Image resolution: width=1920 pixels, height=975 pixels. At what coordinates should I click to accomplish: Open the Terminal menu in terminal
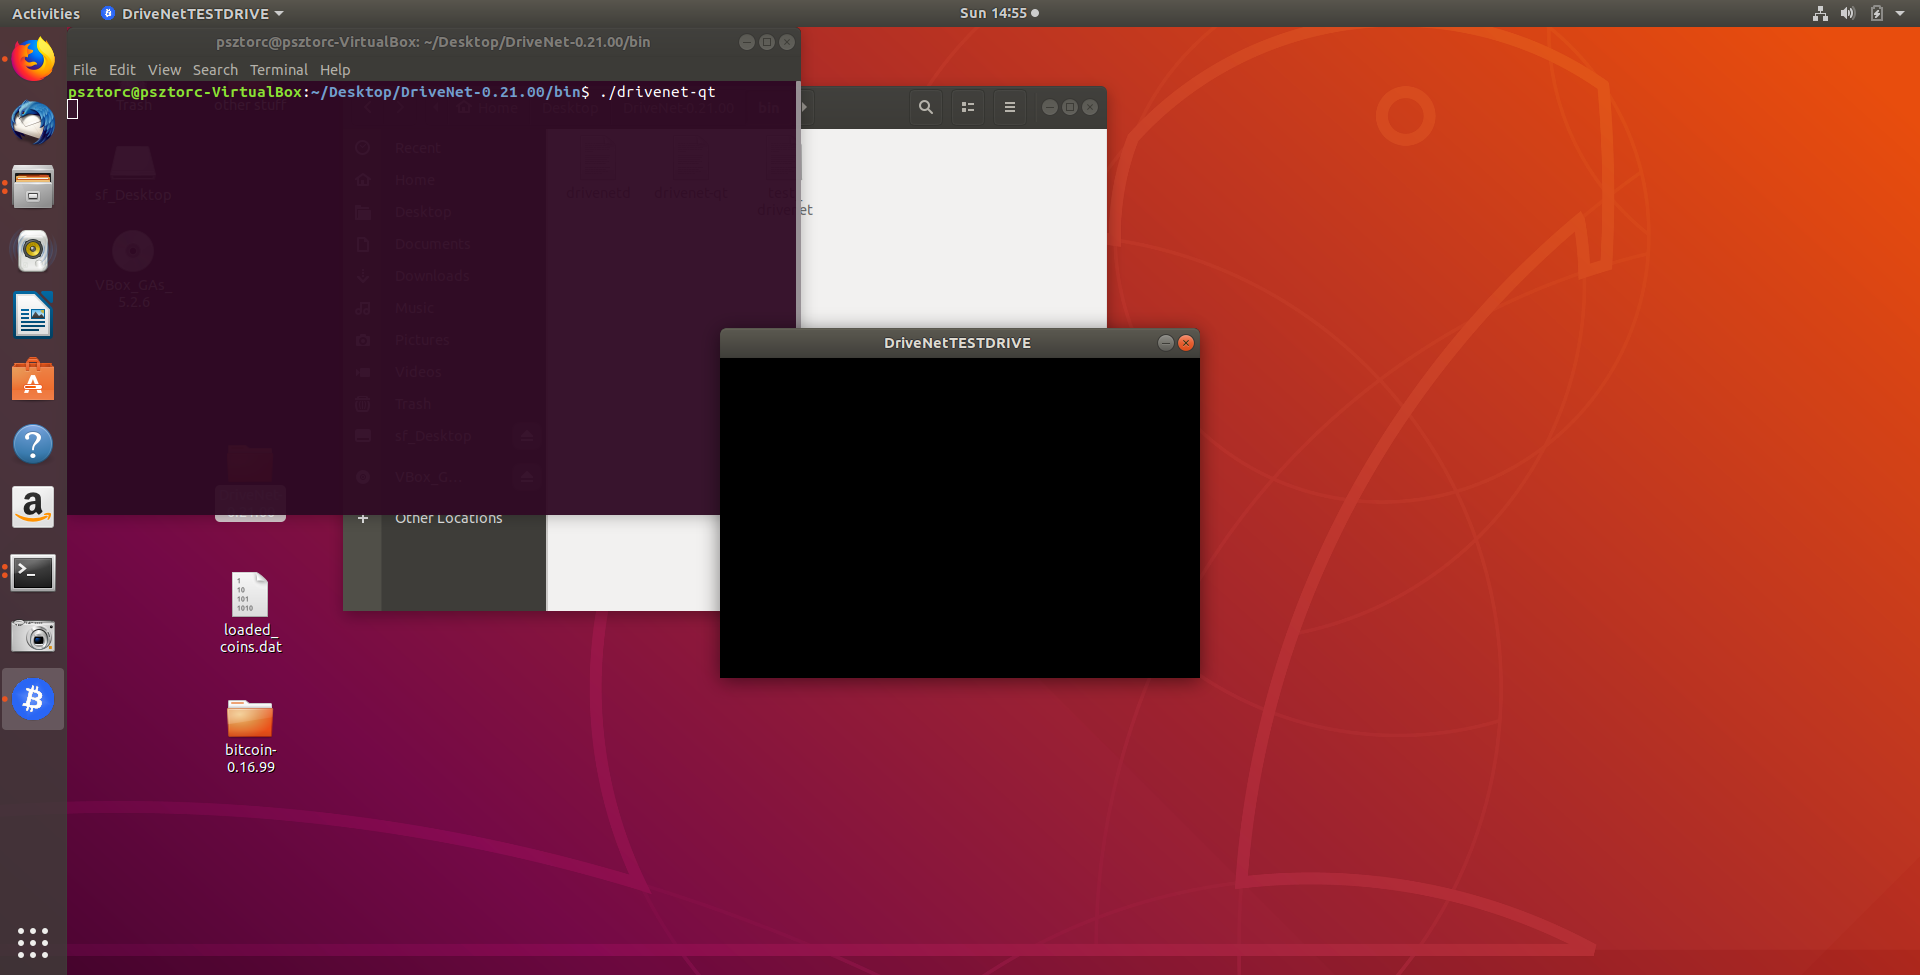tap(279, 70)
